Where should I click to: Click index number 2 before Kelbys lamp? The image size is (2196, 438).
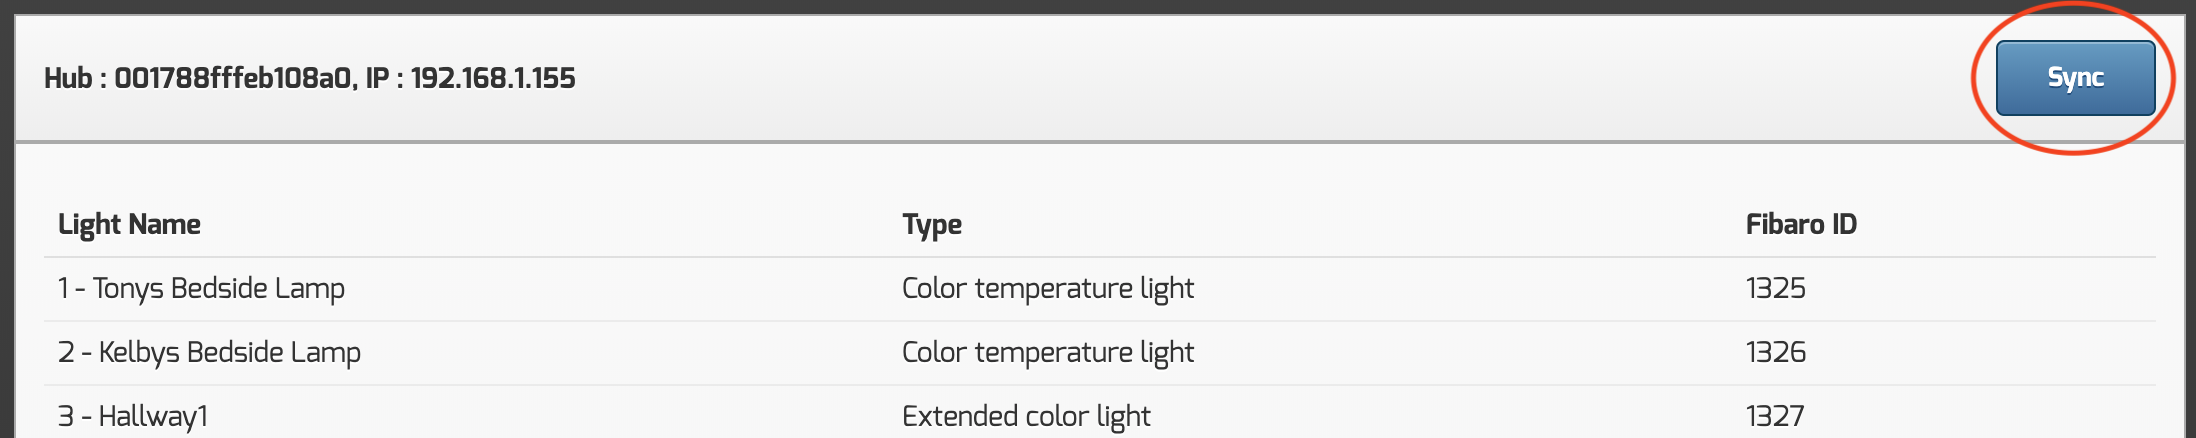(x=66, y=353)
